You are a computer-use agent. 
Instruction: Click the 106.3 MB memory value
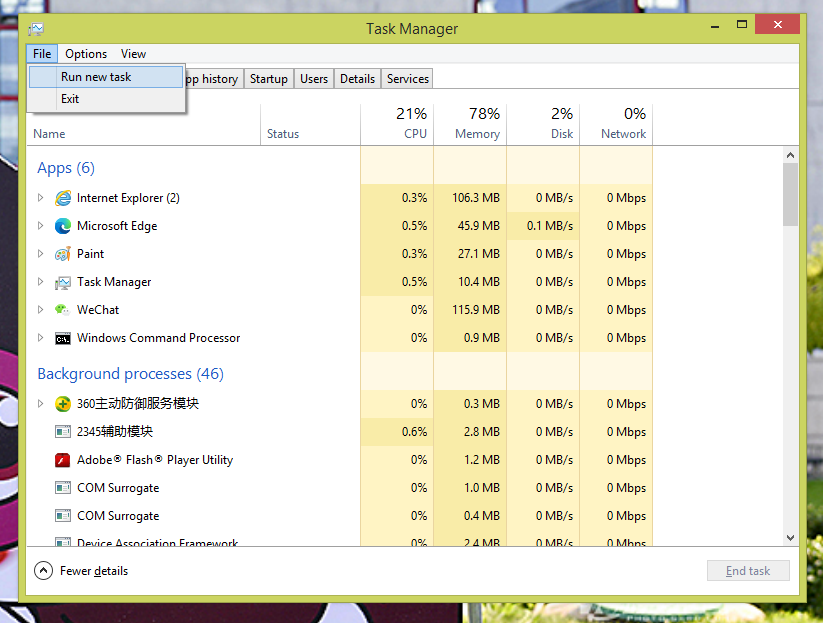(x=476, y=198)
